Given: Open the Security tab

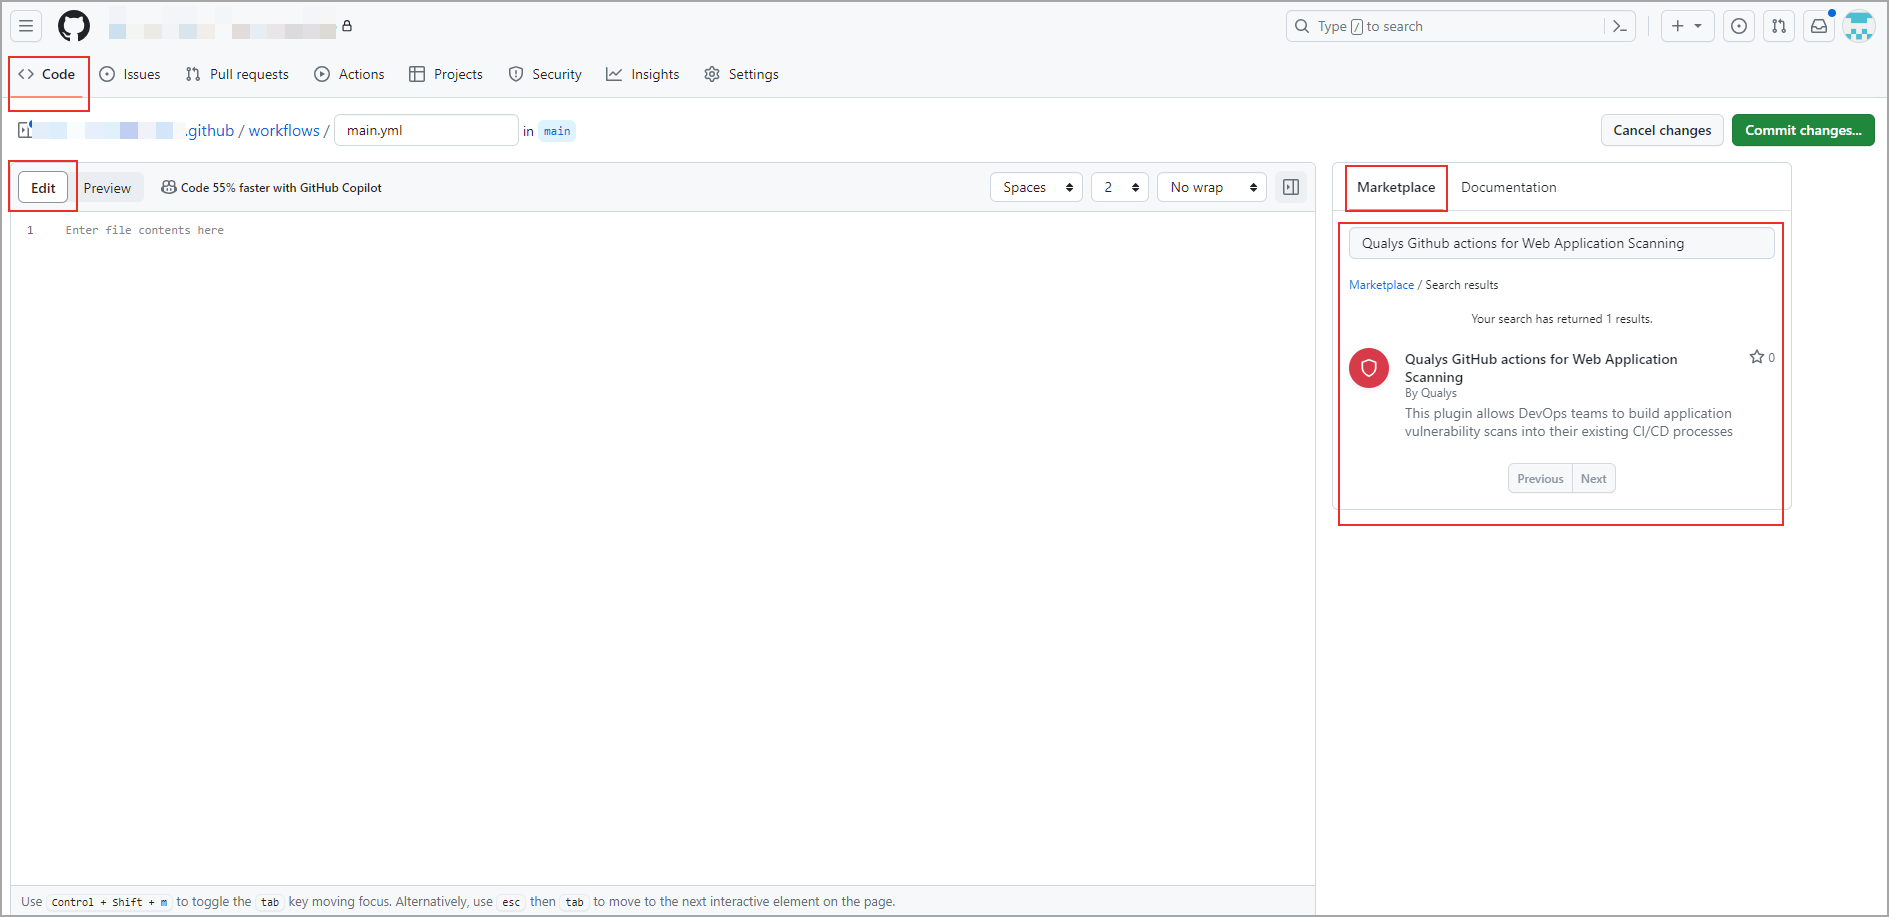Looking at the screenshot, I should 545,74.
